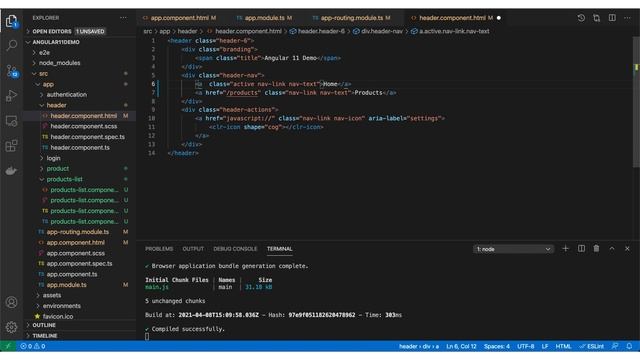Expand the e2e folder

point(80,53)
